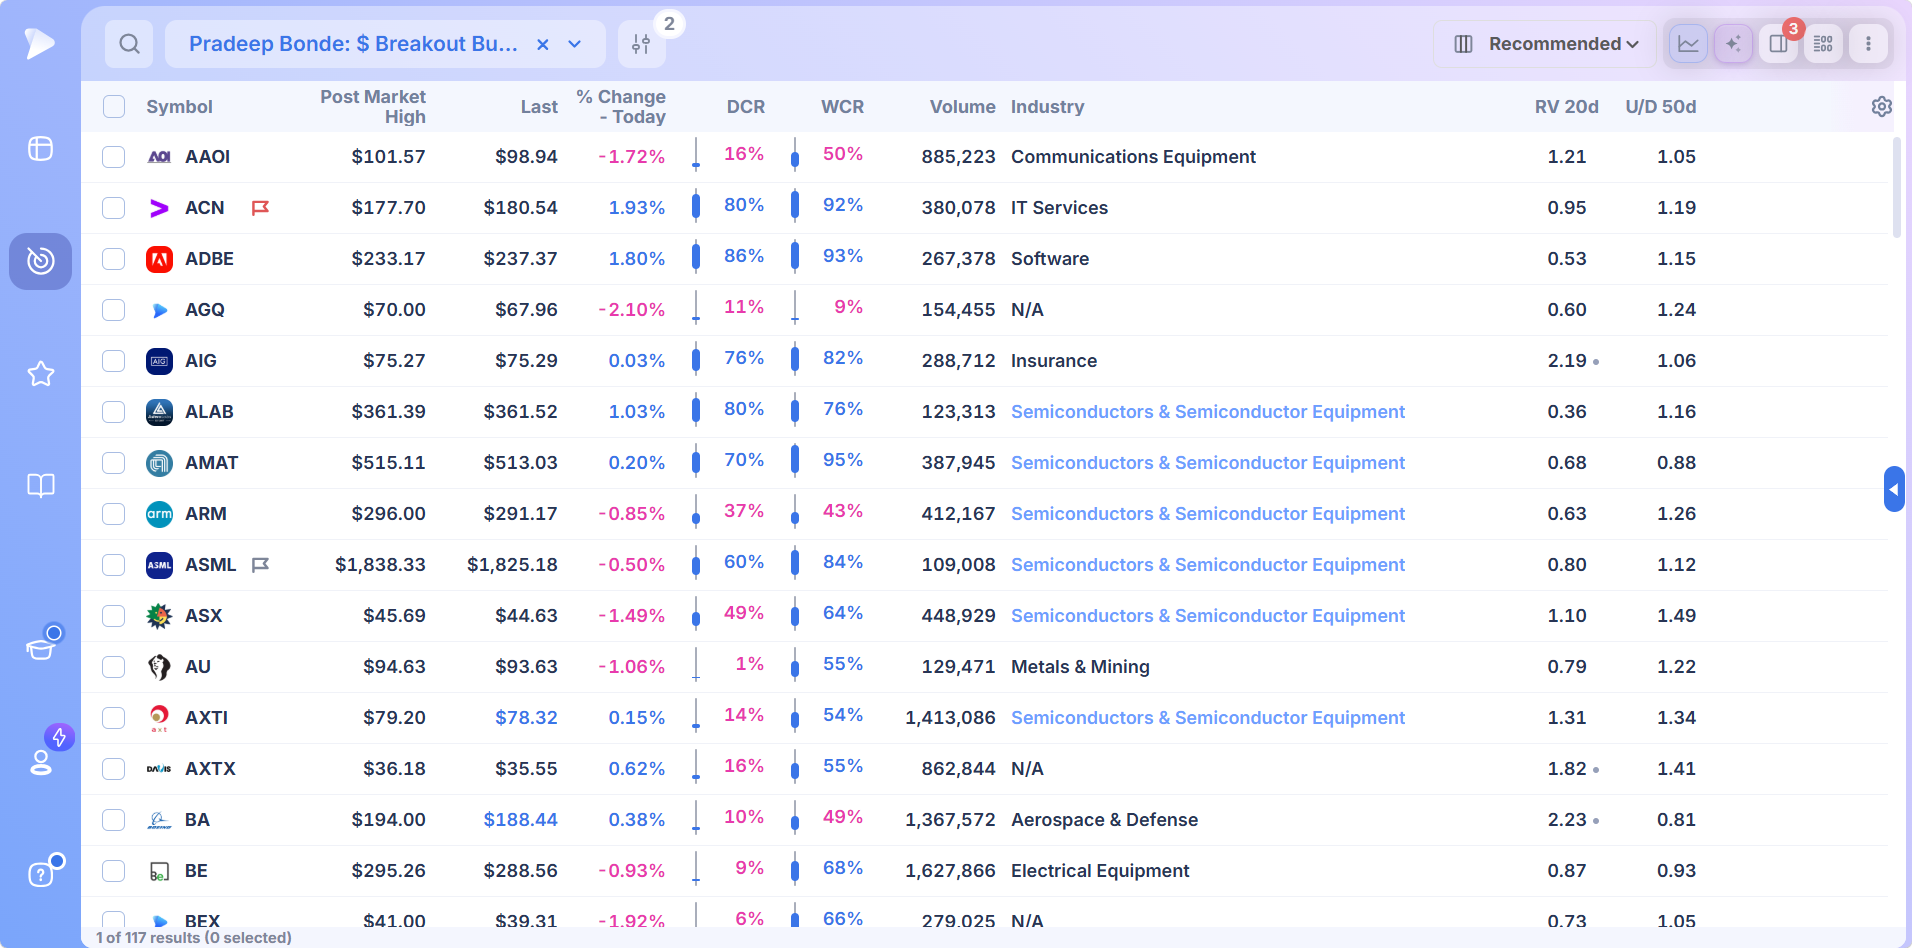Image resolution: width=1912 pixels, height=948 pixels.
Task: Check the ARM row checkbox
Action: (x=114, y=514)
